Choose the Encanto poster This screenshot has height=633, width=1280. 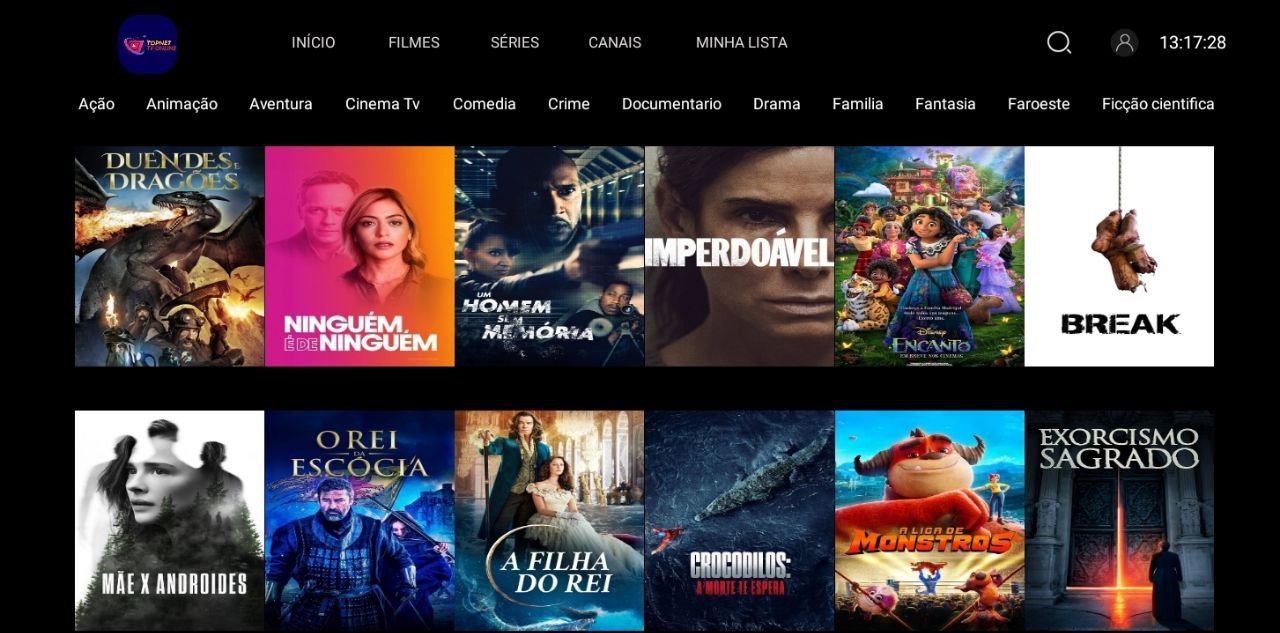point(930,256)
